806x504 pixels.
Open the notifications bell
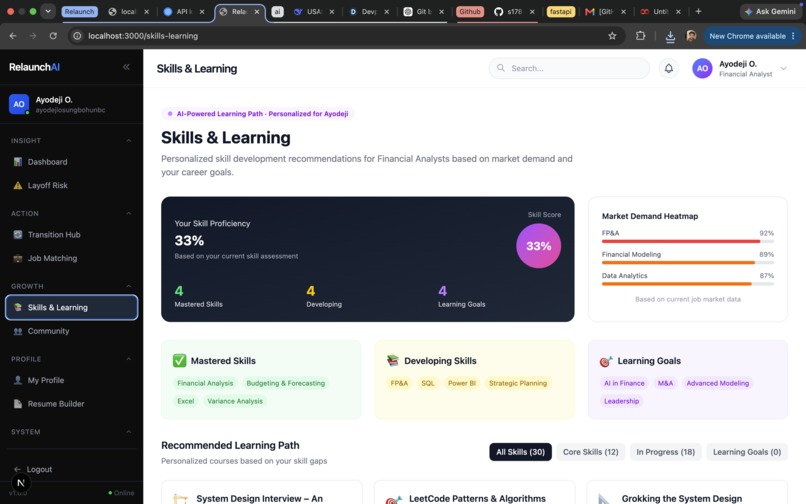coord(669,68)
